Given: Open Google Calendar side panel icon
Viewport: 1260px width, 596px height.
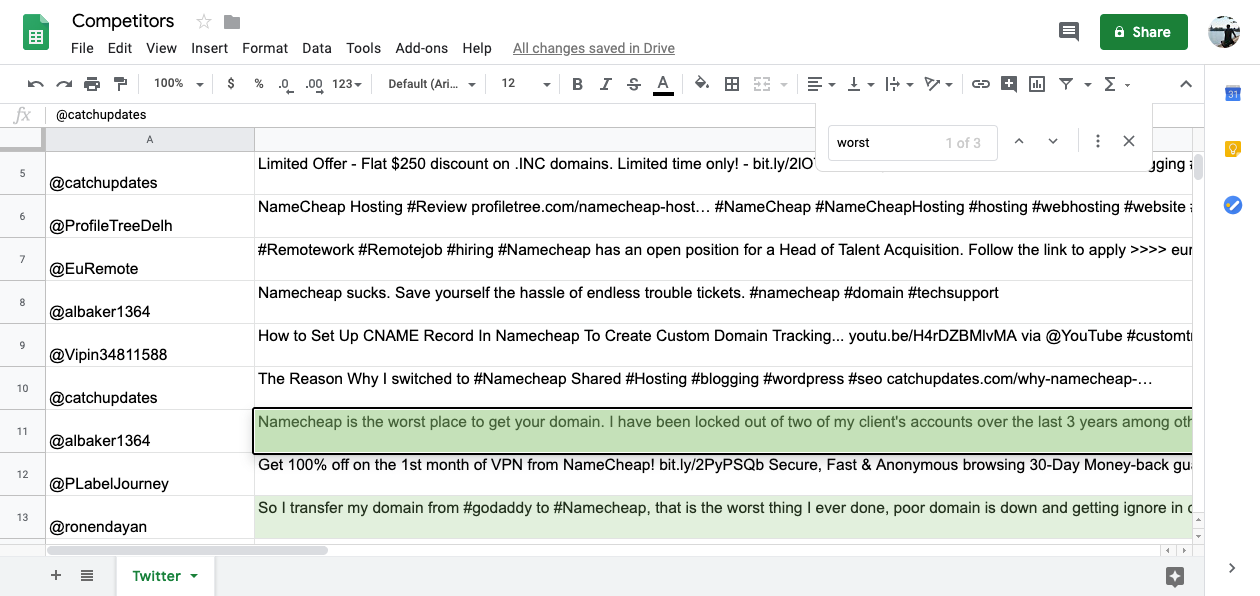Looking at the screenshot, I should 1233,93.
